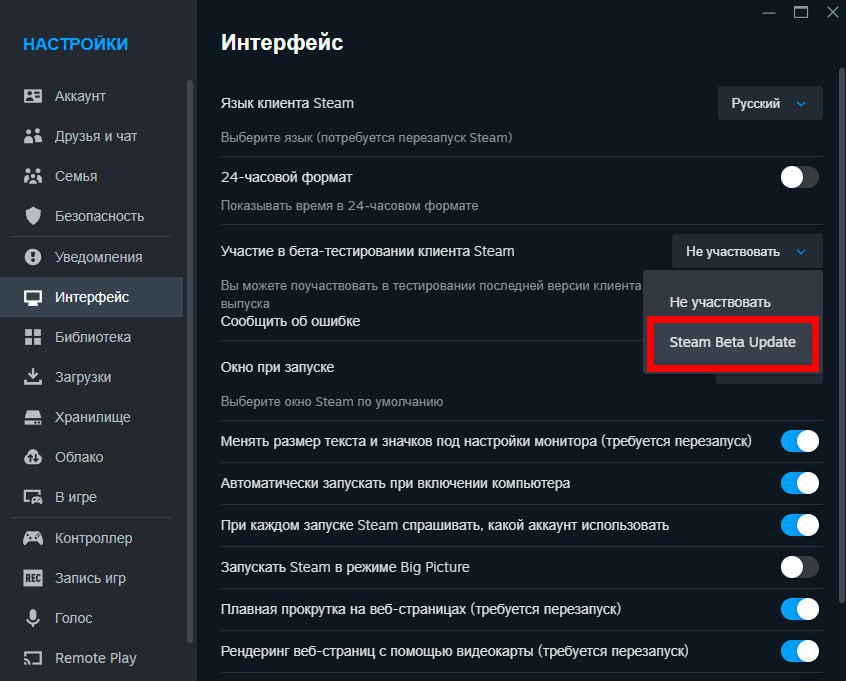The height and width of the screenshot is (681, 846).
Task: Choose Не участвовать in the dropdown list
Action: click(733, 302)
